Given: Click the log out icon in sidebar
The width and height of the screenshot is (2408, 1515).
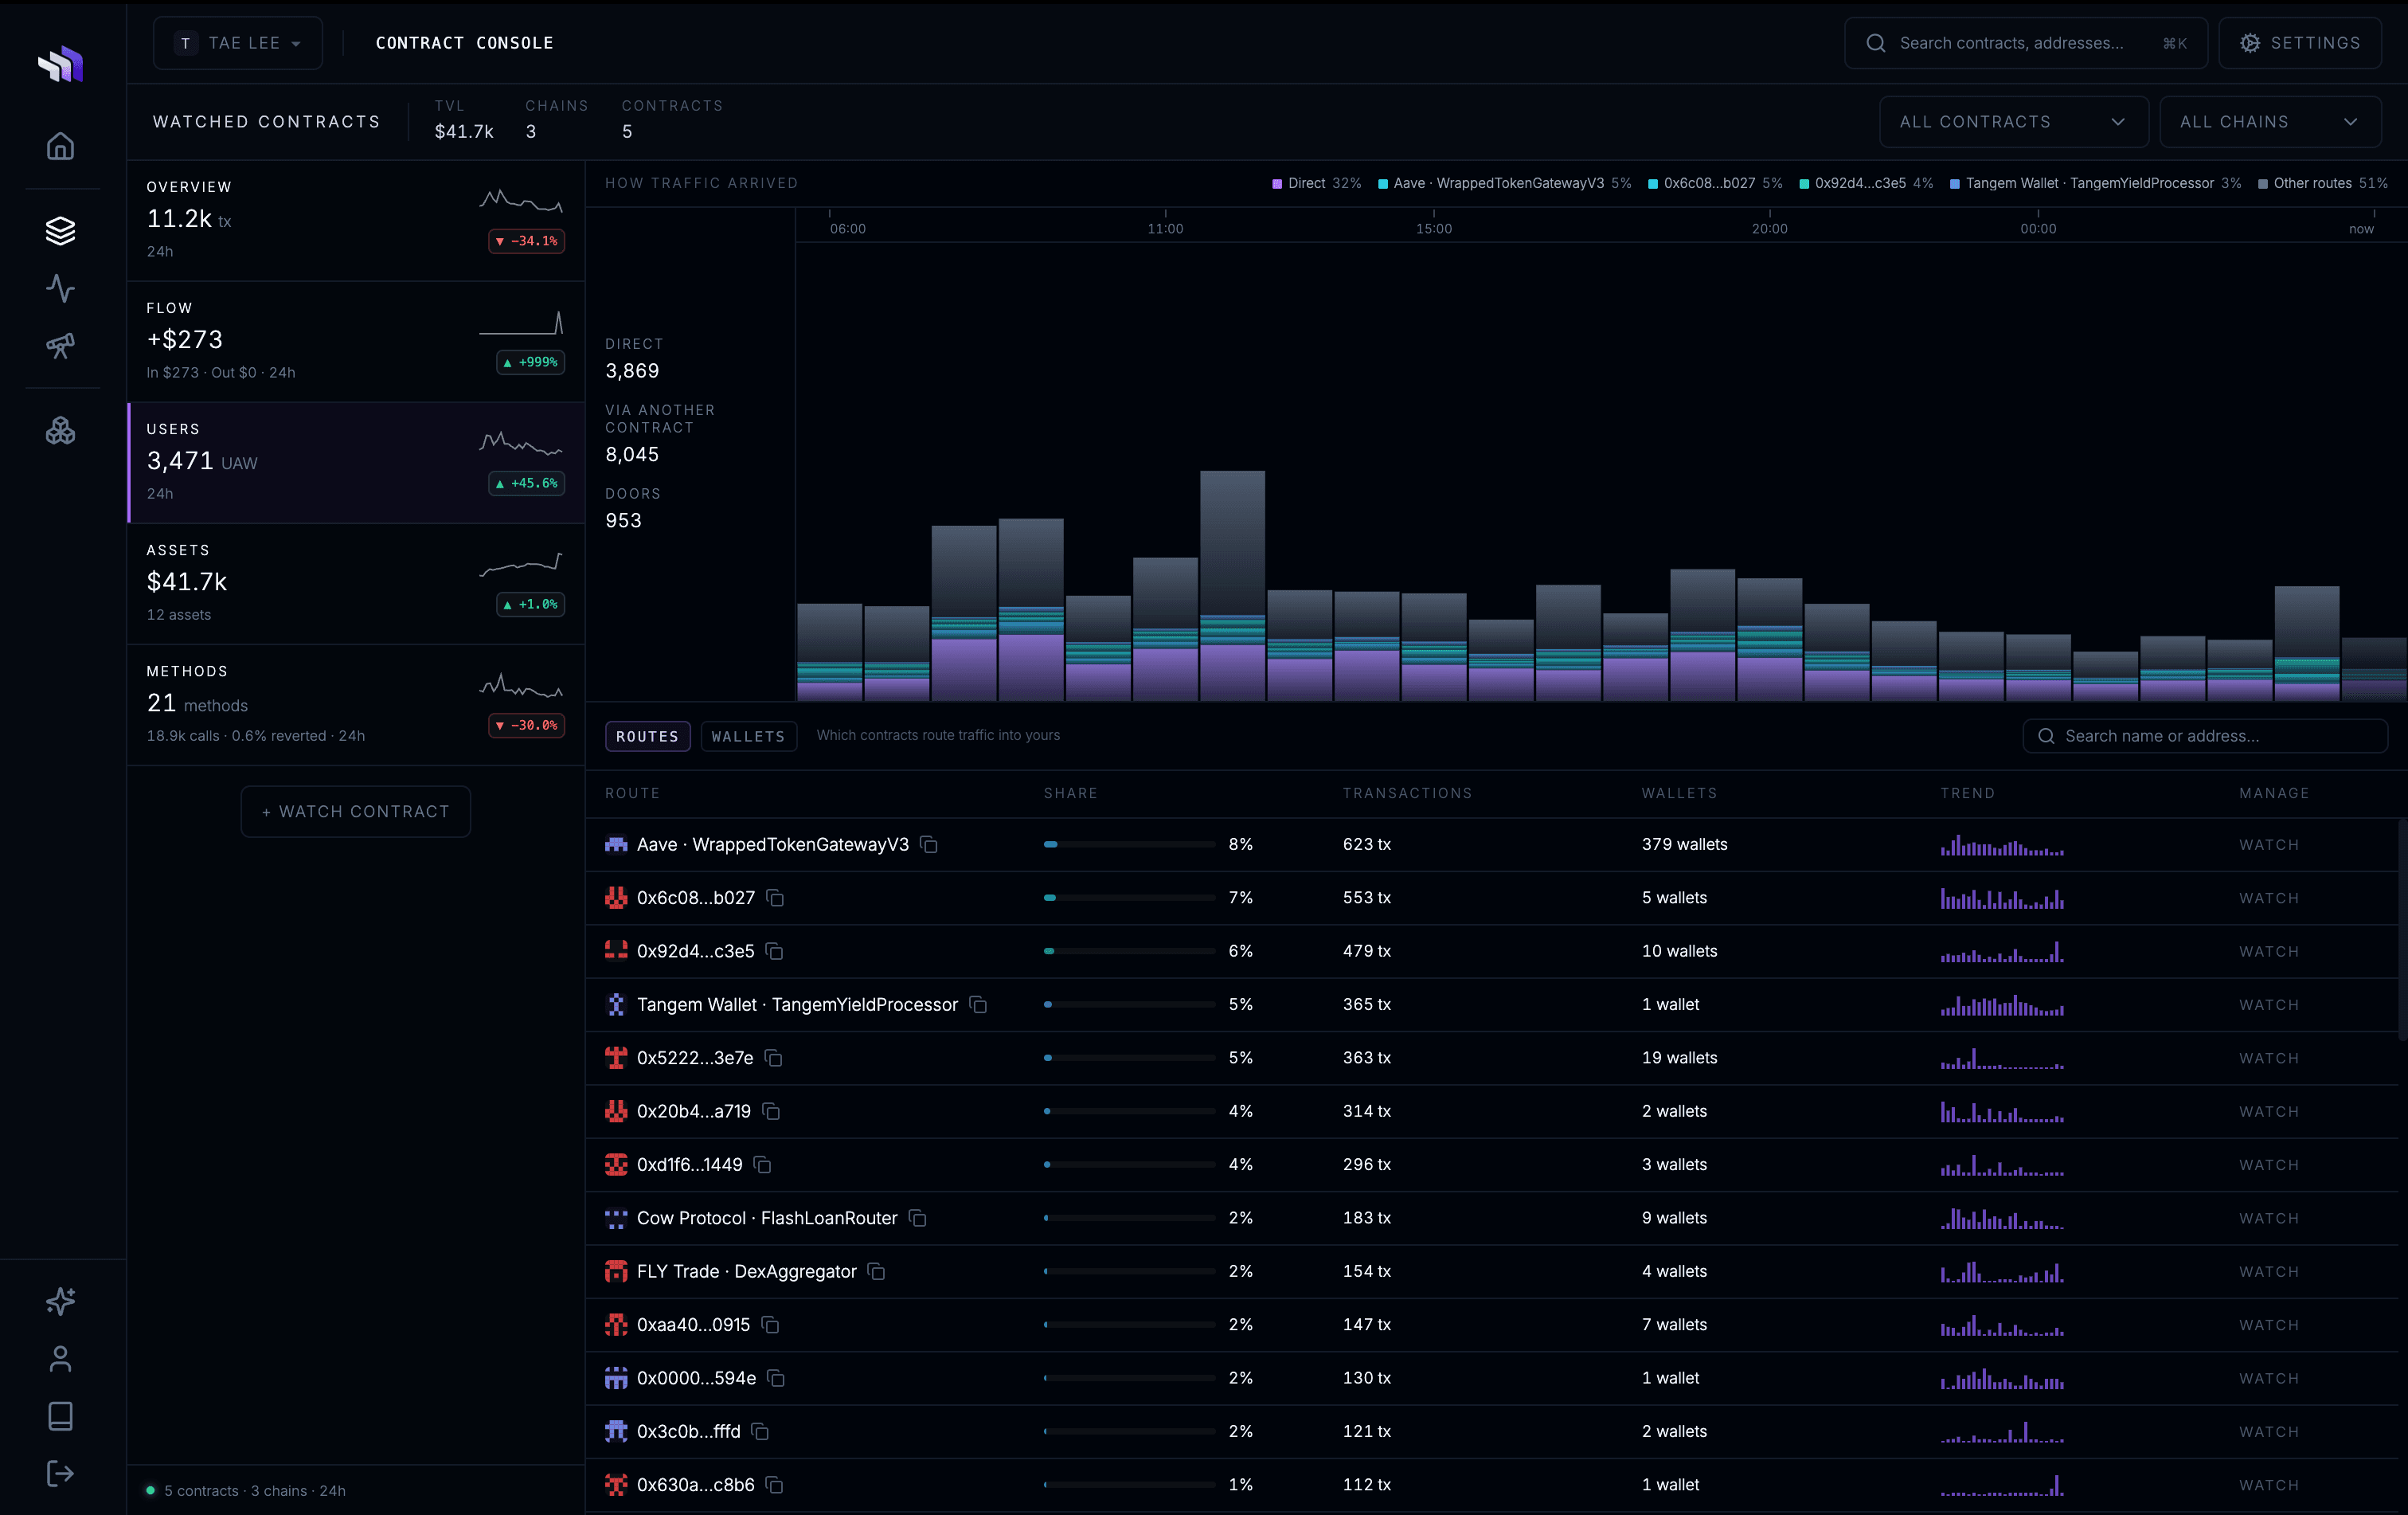Looking at the screenshot, I should 60,1473.
